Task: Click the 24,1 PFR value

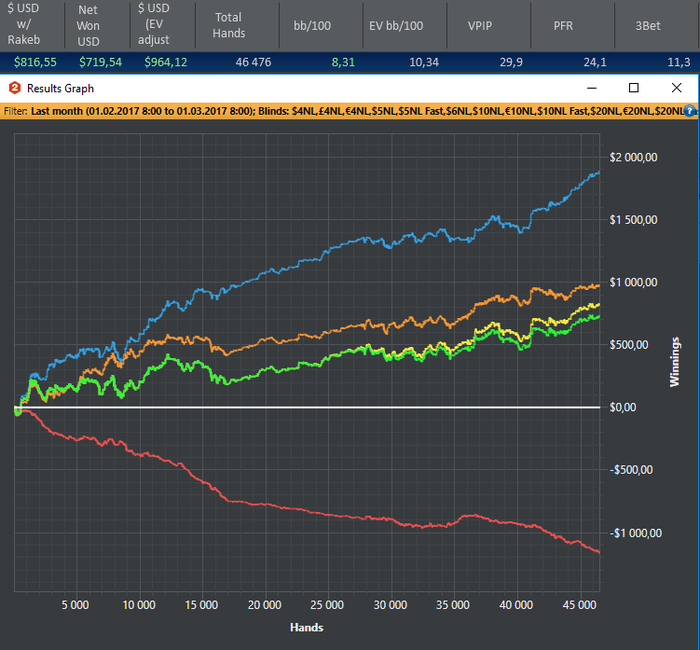Action: [595, 62]
